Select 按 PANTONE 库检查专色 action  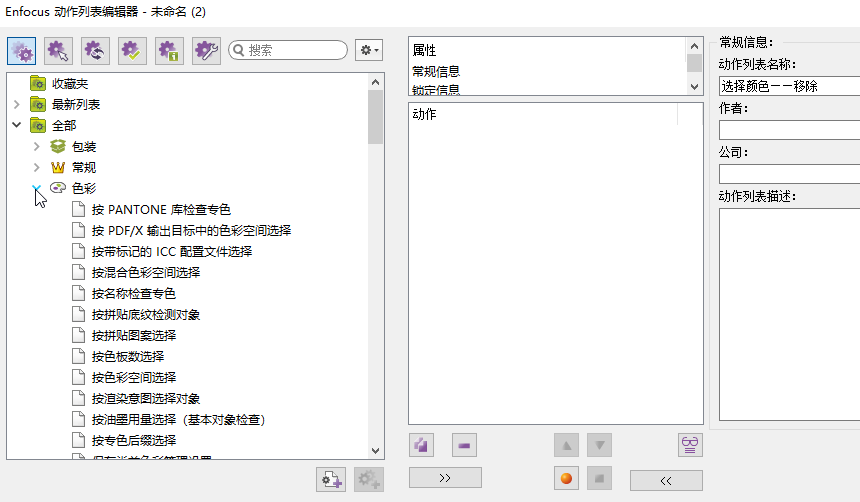click(x=161, y=209)
